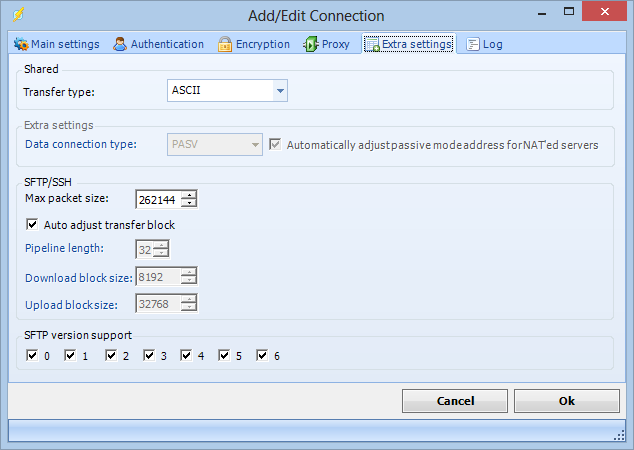Toggle SFTP version 0 checkbox
The image size is (634, 450).
(x=33, y=355)
